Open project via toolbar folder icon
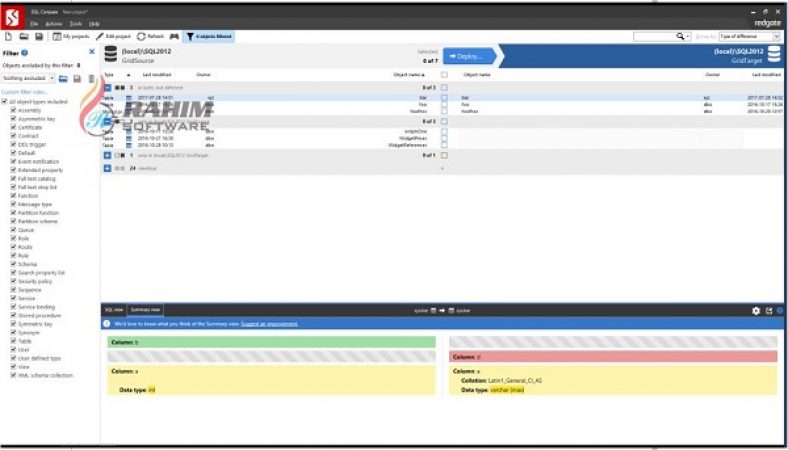Screen dimensions: 788x450 [24, 37]
